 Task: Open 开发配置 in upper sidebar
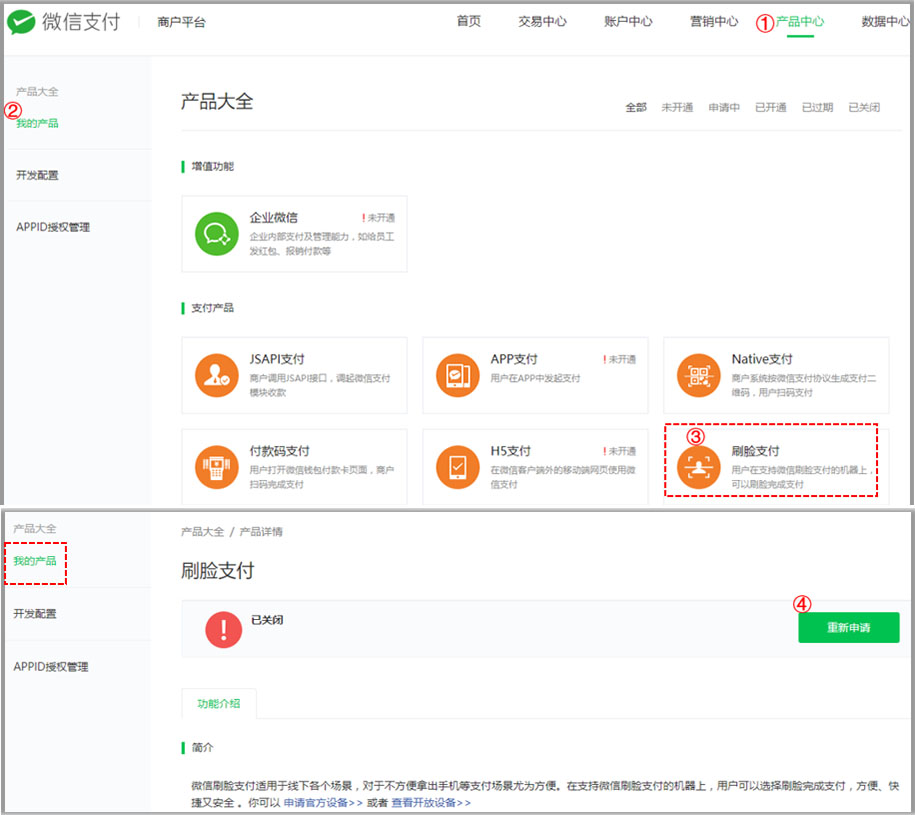[x=37, y=175]
